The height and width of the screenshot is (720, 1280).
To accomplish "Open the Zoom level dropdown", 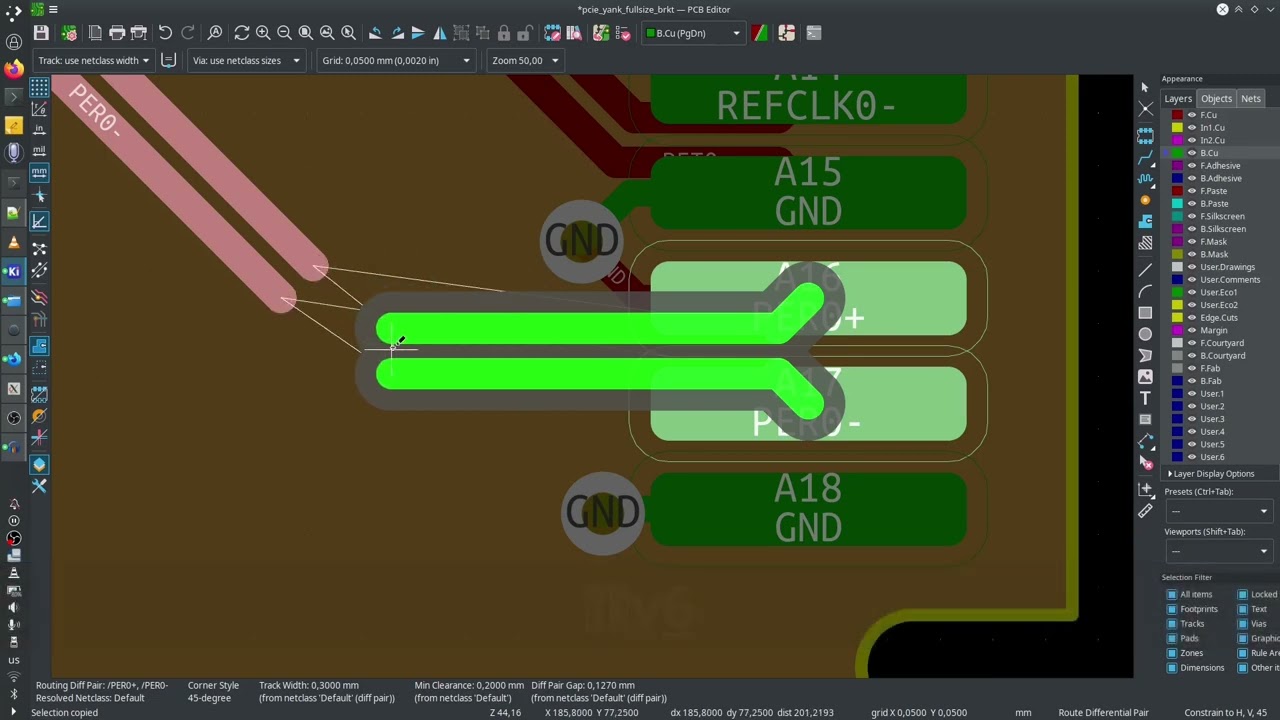I will [525, 60].
